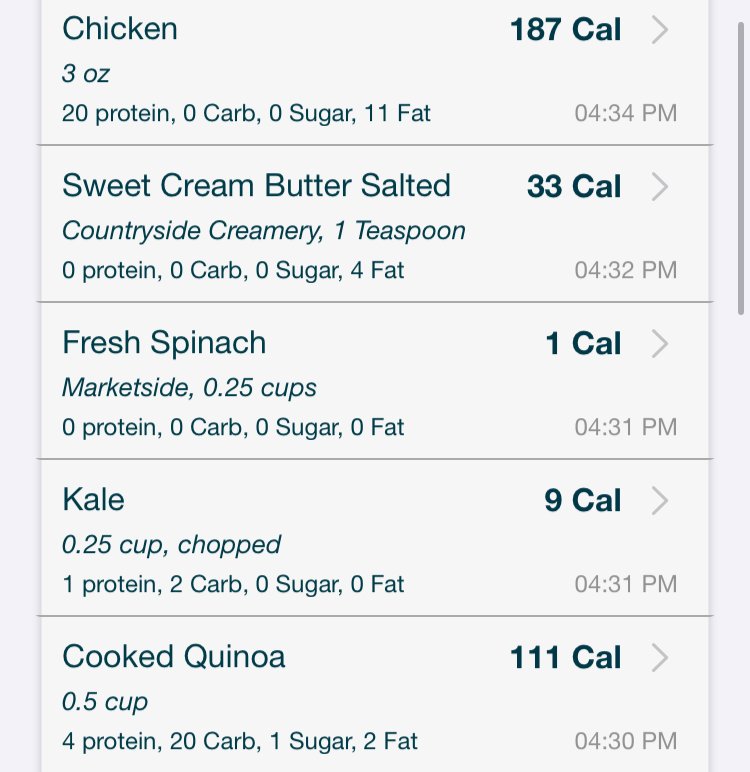
Task: Open Sweet Cream Butter Salted chevron
Action: [x=660, y=187]
